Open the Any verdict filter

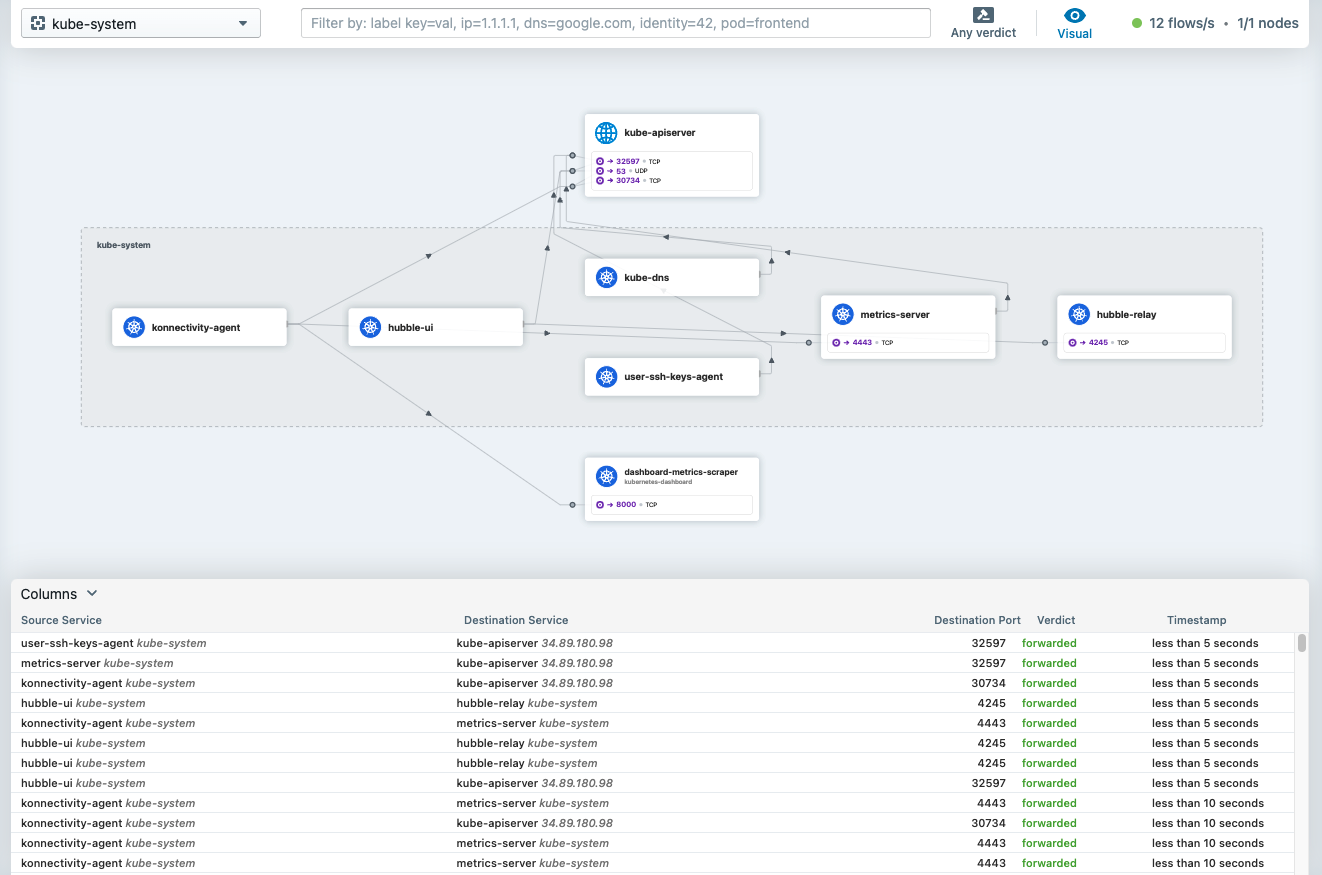pos(983,23)
